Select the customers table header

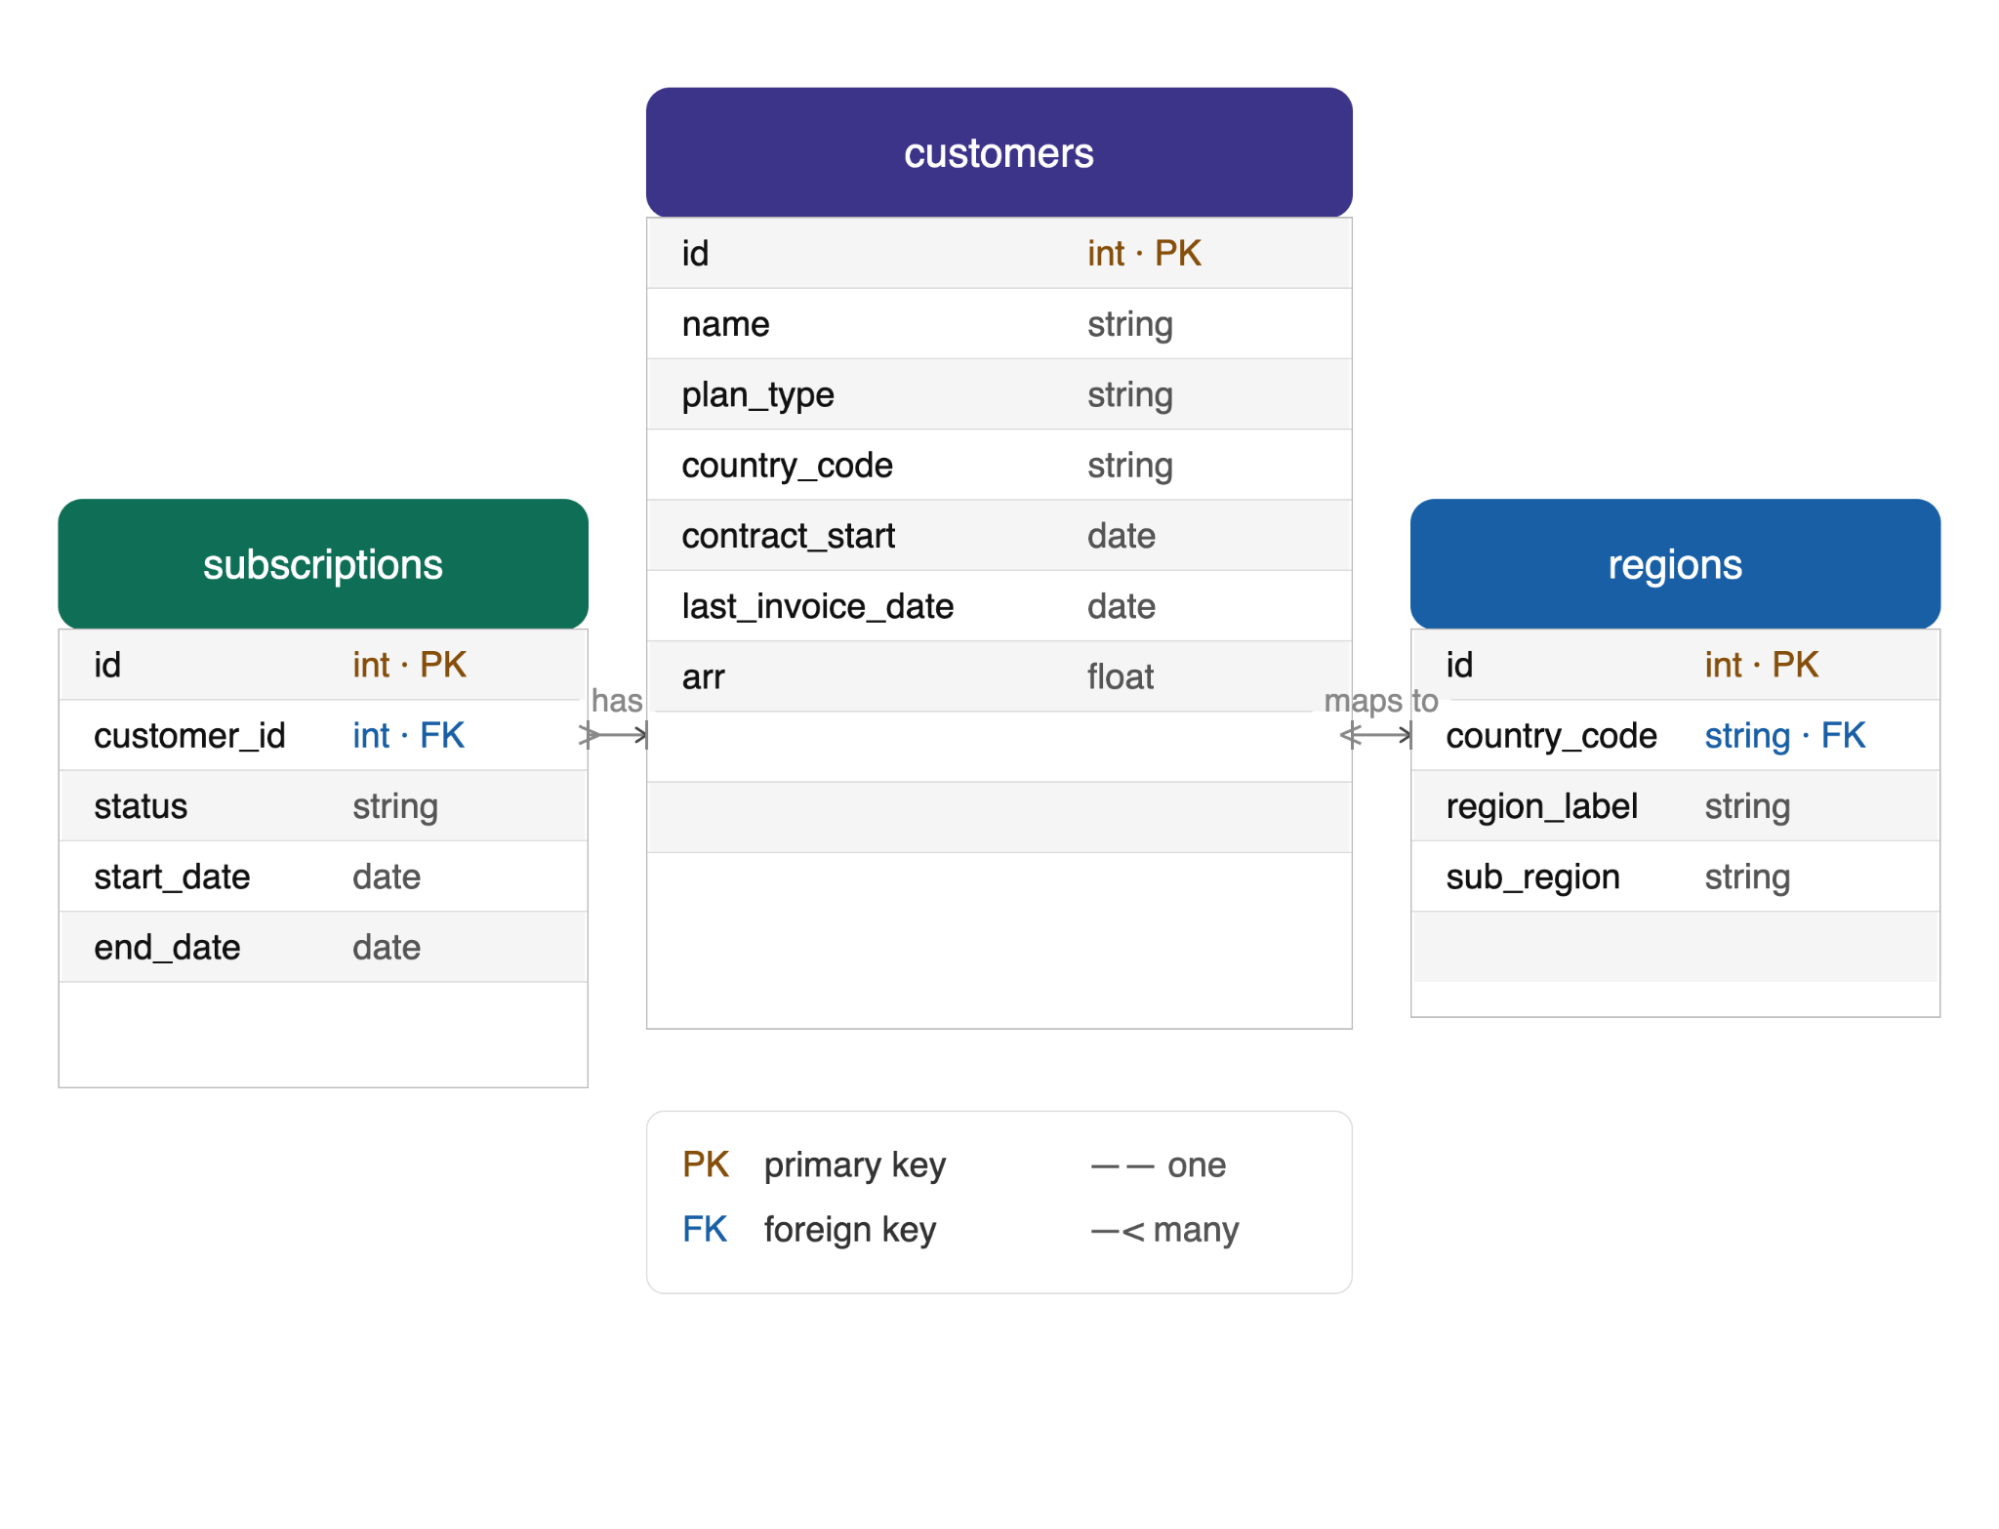pos(998,152)
